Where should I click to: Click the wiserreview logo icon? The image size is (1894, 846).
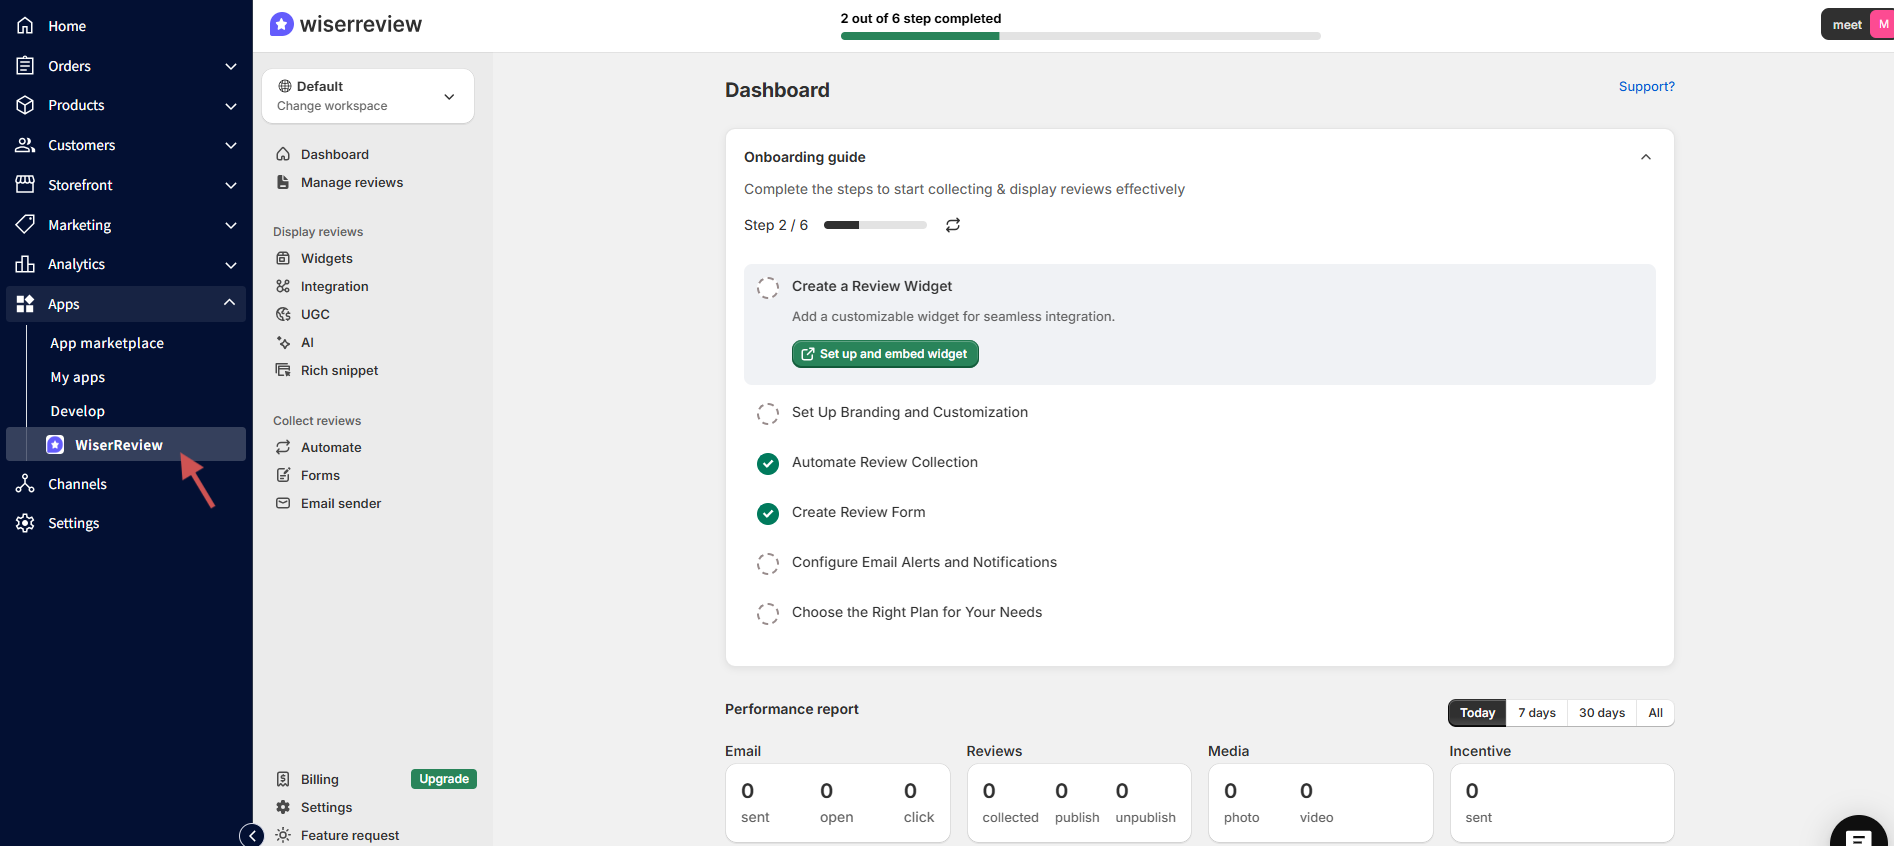282,24
